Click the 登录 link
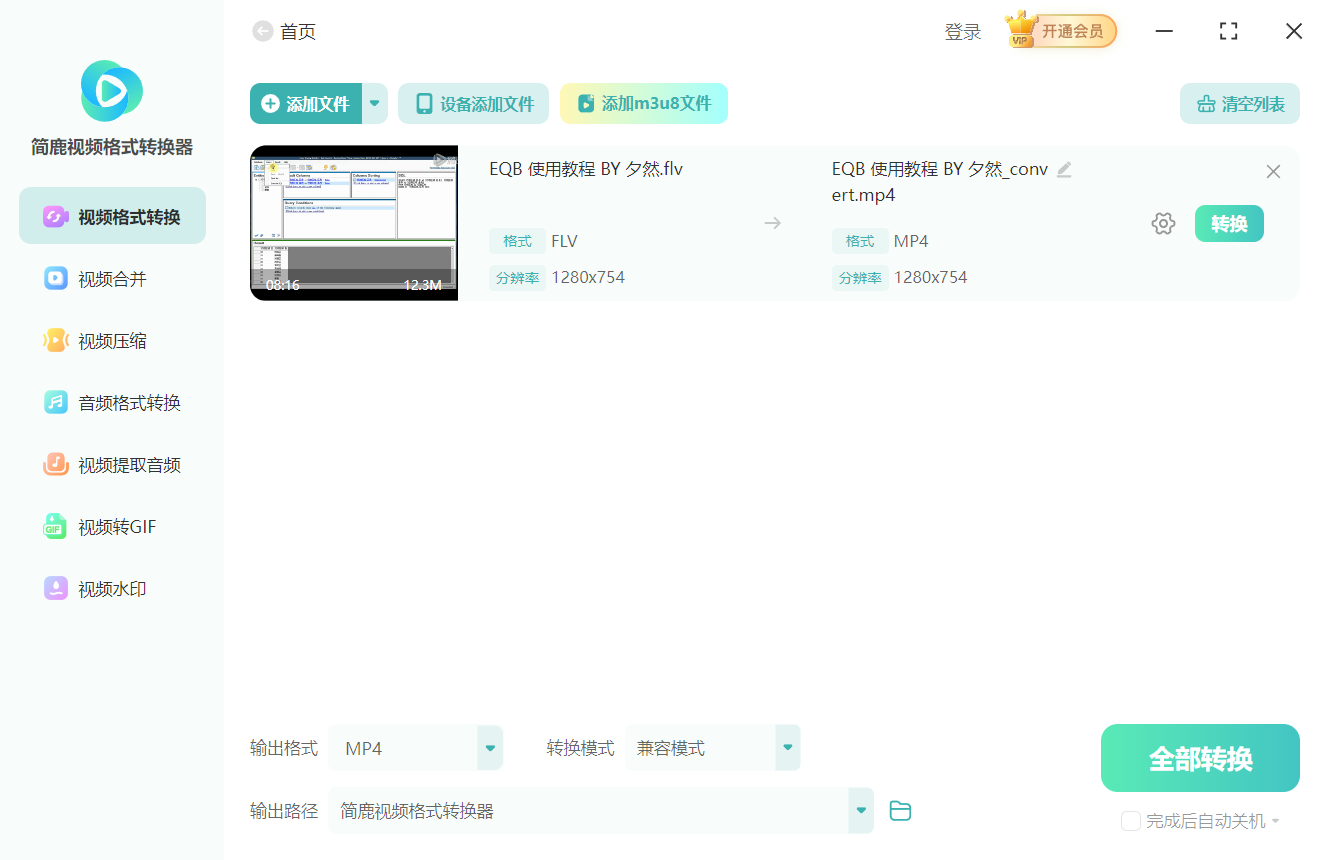 [x=963, y=32]
